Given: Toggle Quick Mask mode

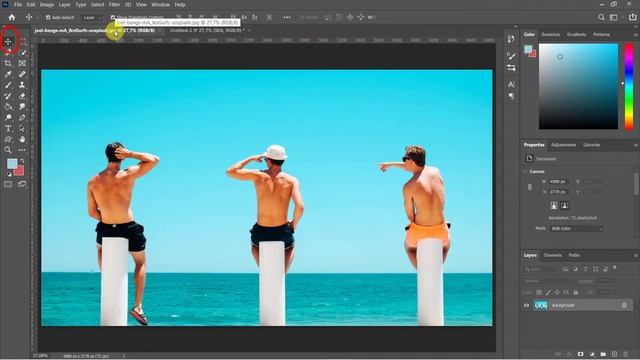Looking at the screenshot, I should tap(8, 184).
